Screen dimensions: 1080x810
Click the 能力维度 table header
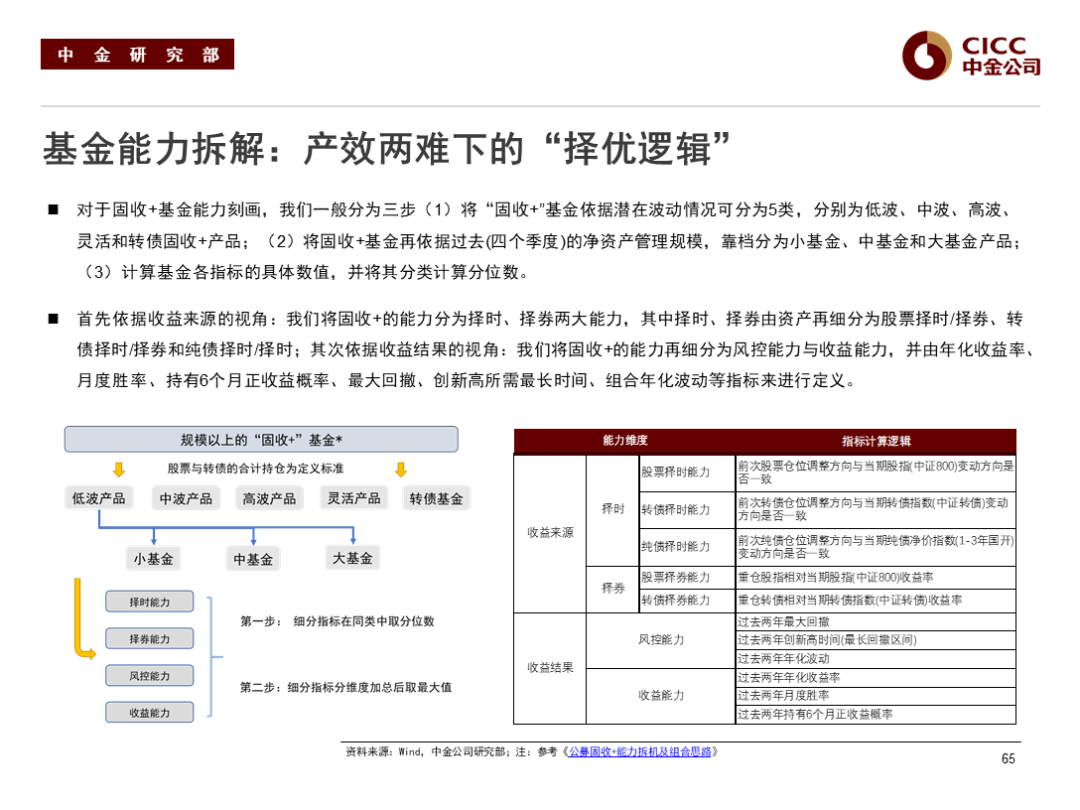(x=625, y=441)
